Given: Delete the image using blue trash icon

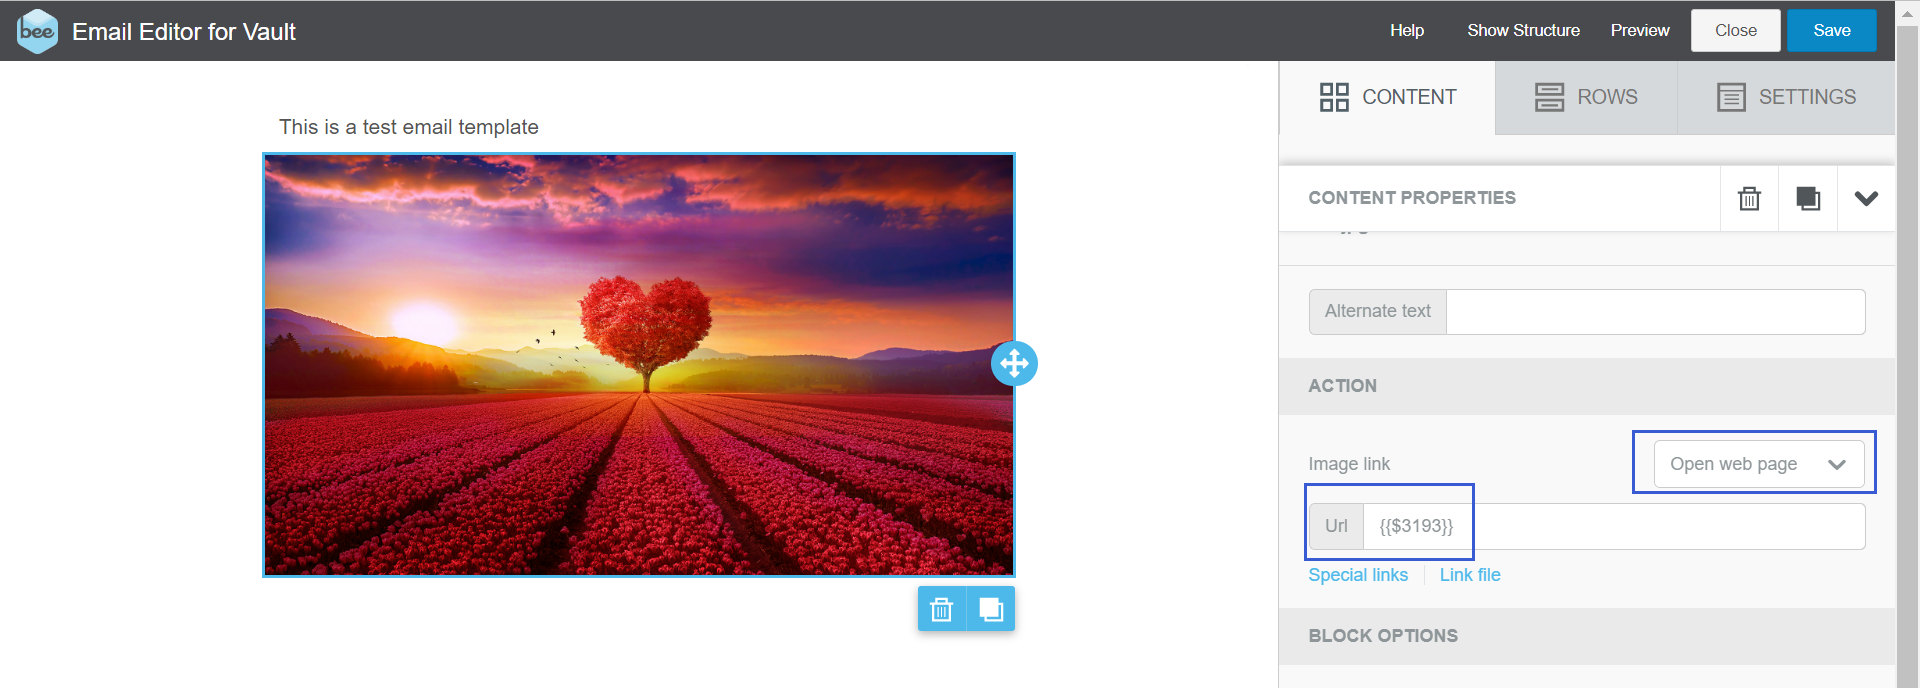Looking at the screenshot, I should tap(942, 609).
